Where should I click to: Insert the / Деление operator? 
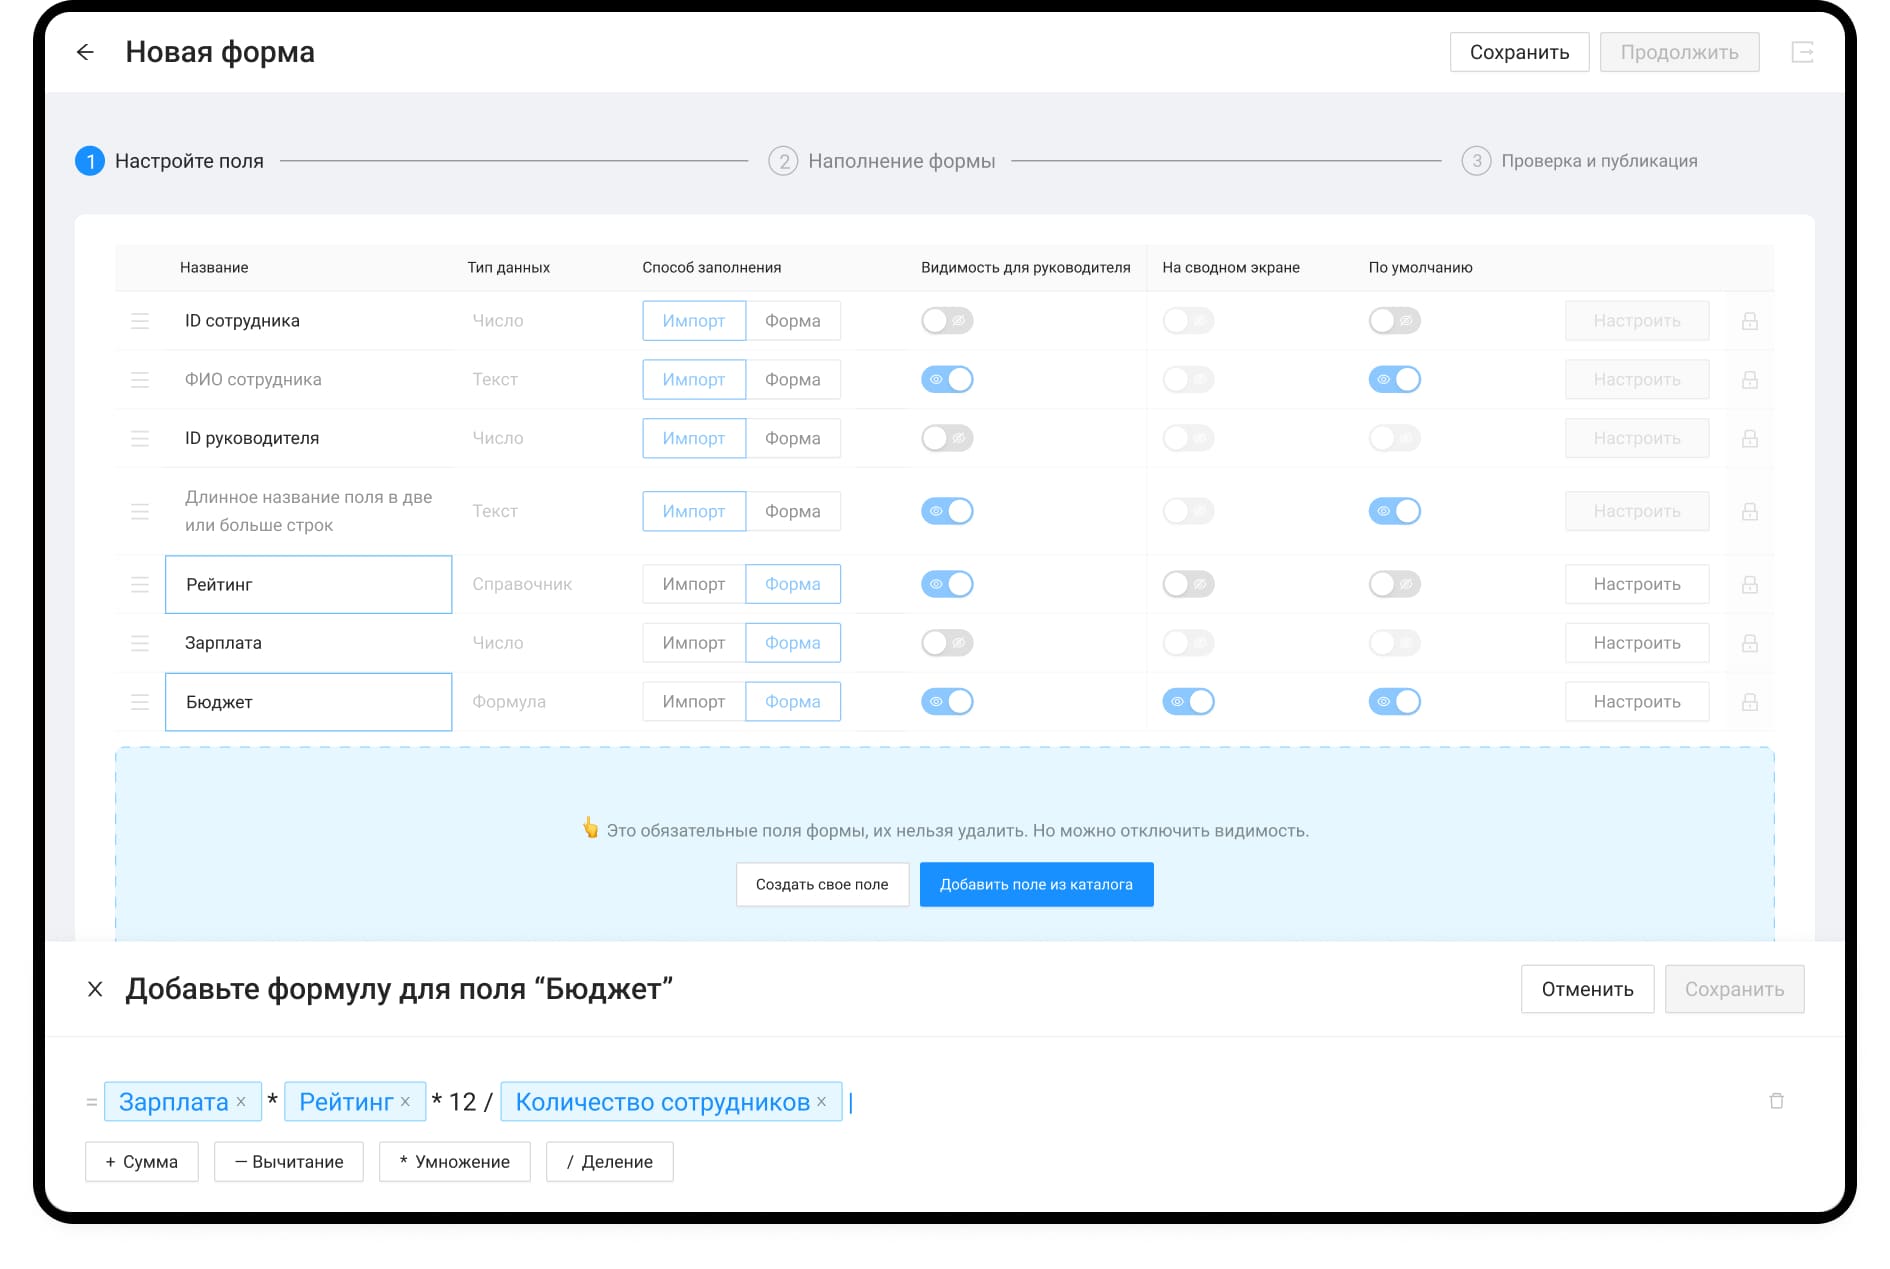609,1162
